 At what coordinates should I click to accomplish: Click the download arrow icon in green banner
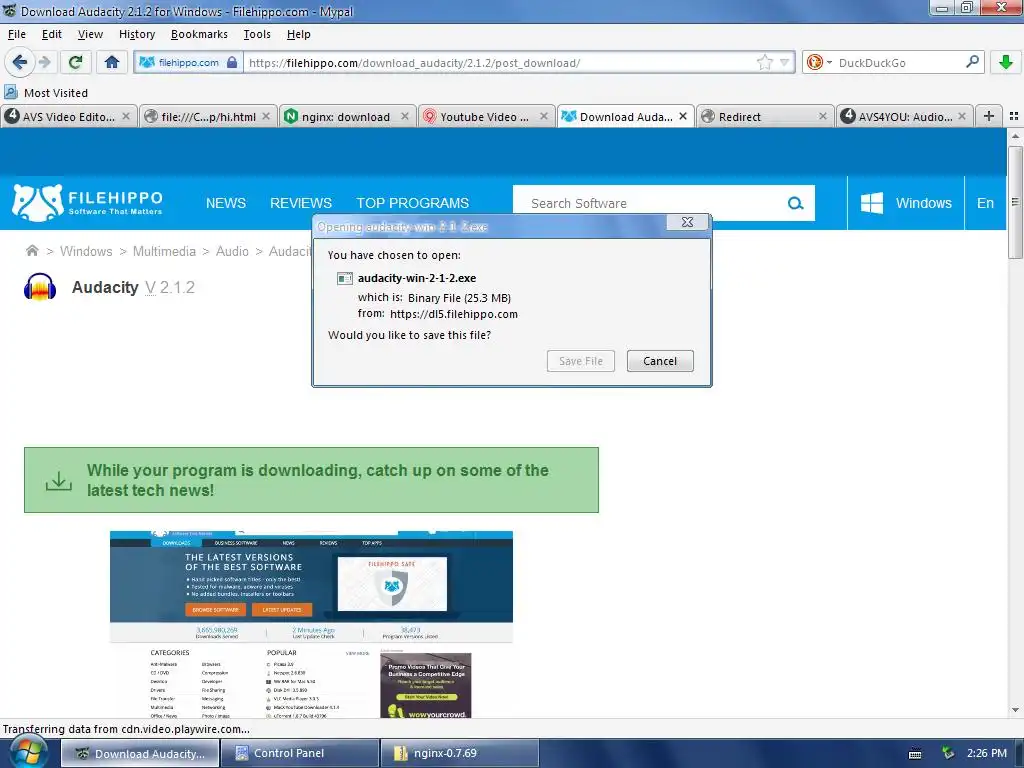point(59,481)
